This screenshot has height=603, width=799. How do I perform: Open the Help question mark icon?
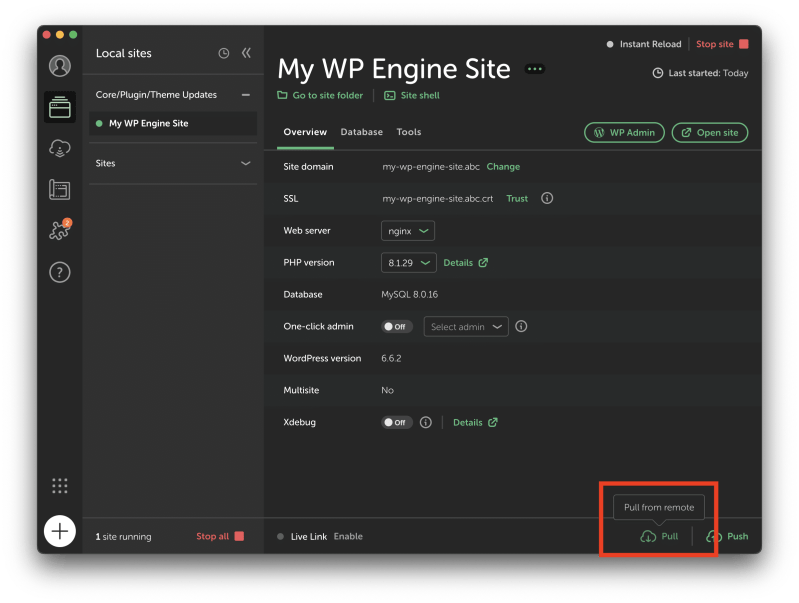[x=60, y=272]
